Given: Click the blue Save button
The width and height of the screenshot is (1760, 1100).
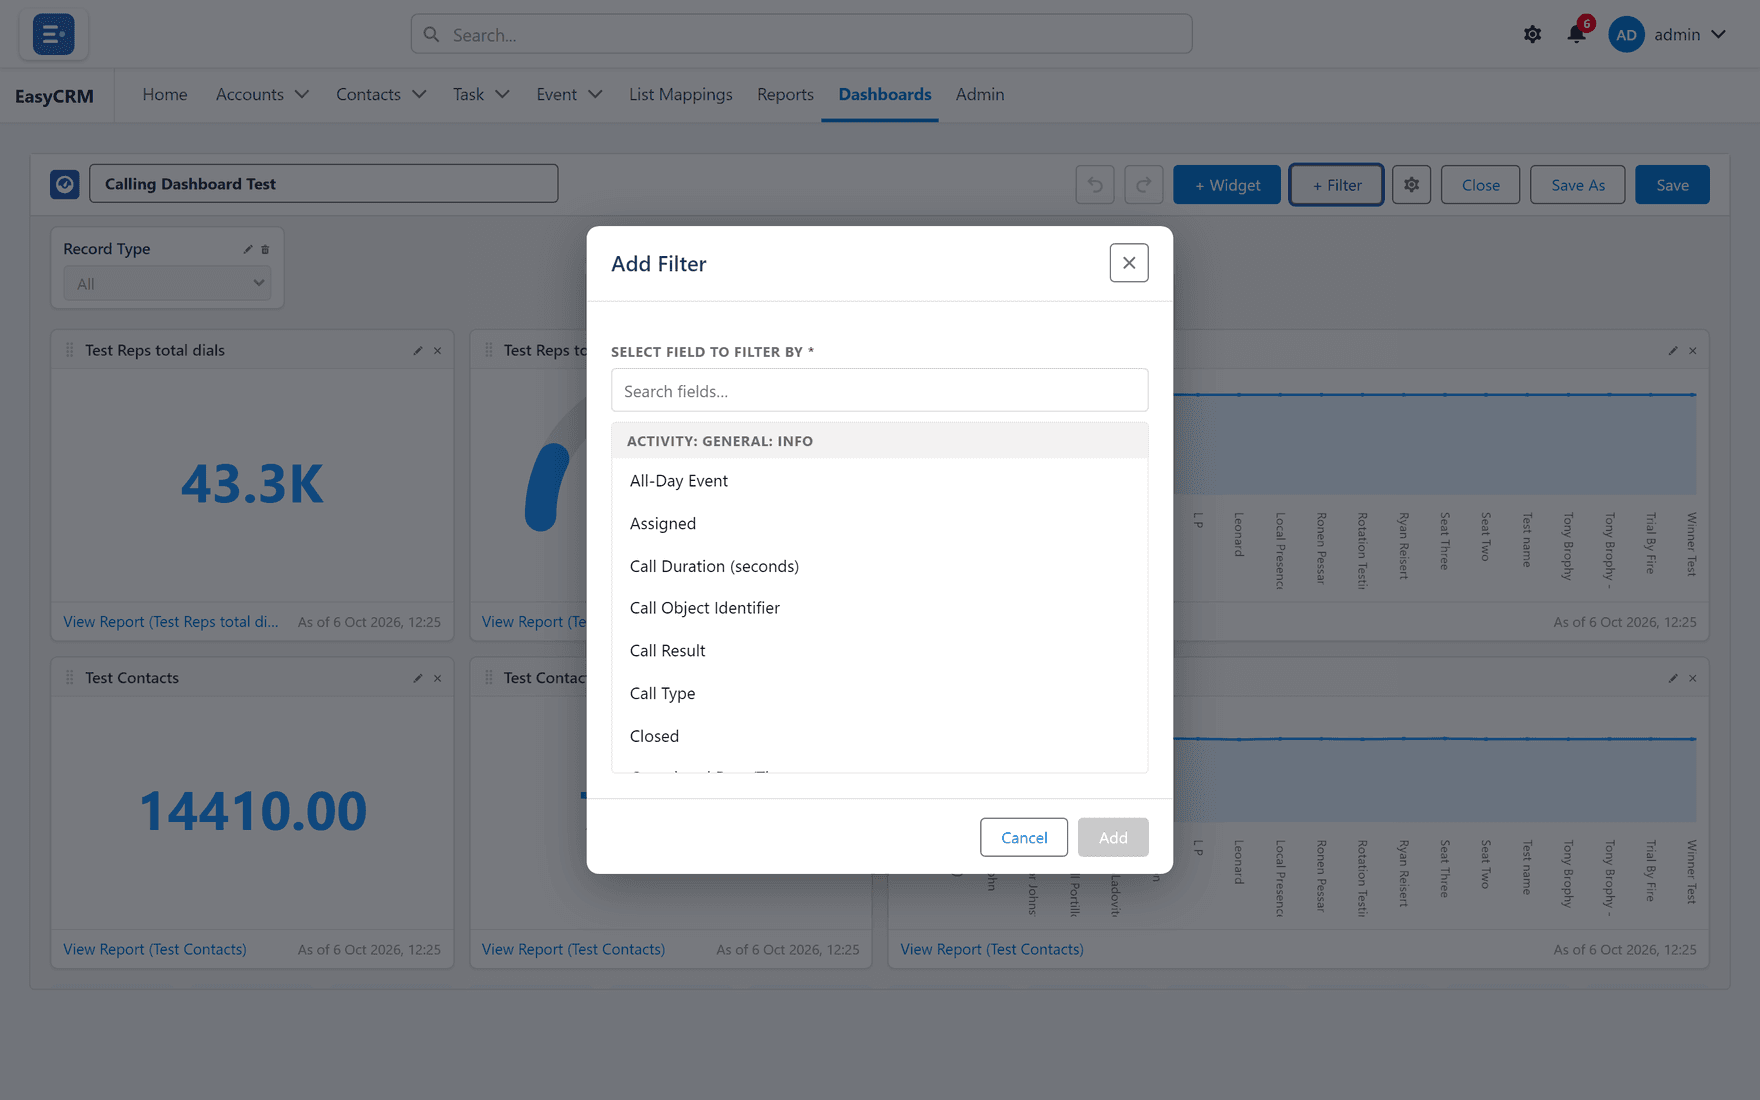Looking at the screenshot, I should 1672,185.
